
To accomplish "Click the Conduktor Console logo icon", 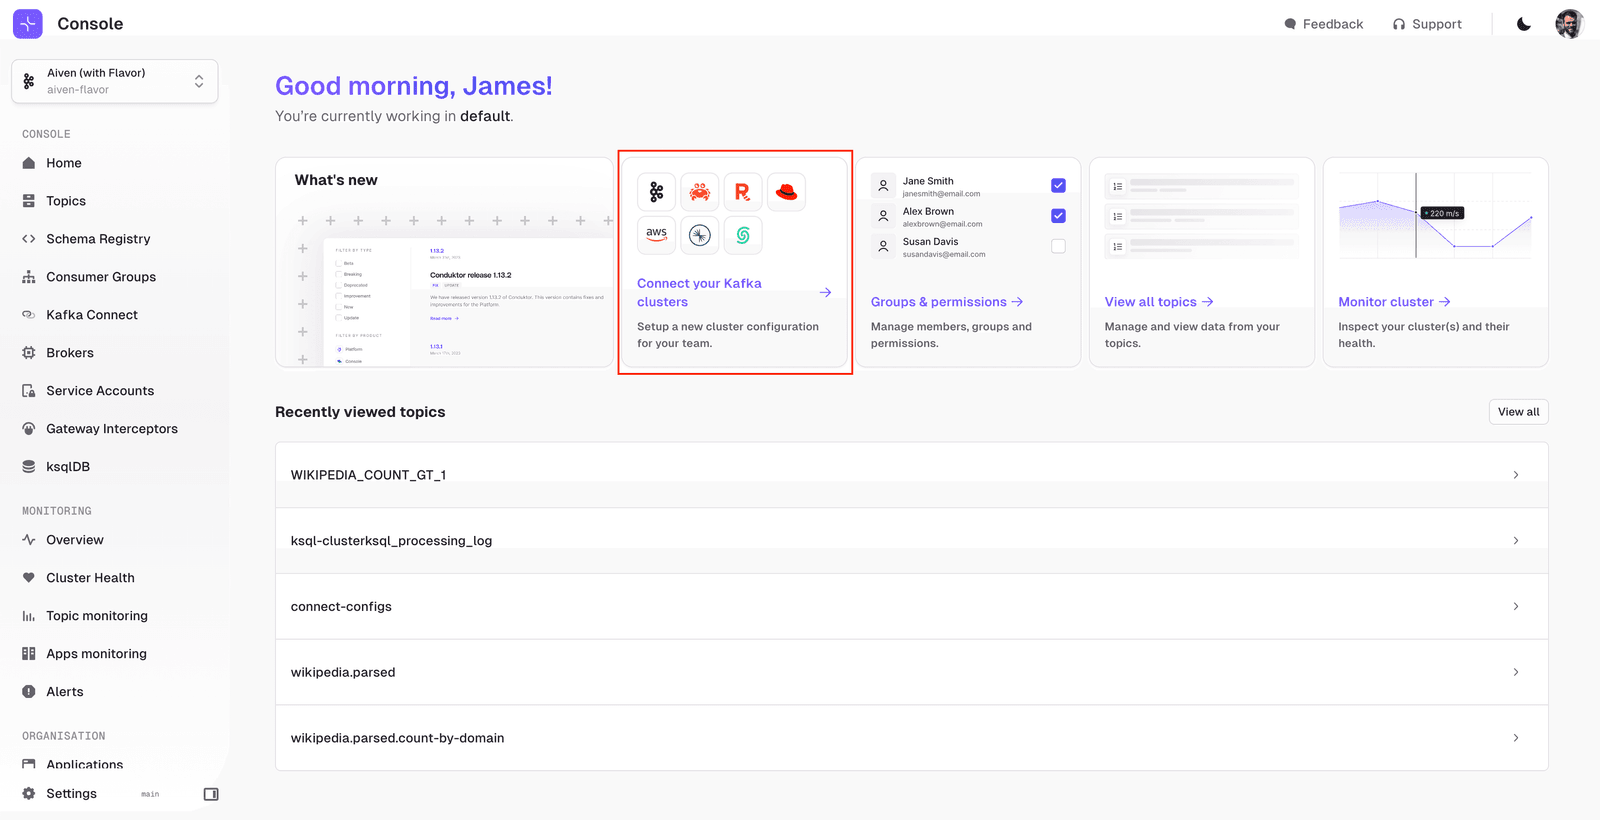I will pos(28,23).
